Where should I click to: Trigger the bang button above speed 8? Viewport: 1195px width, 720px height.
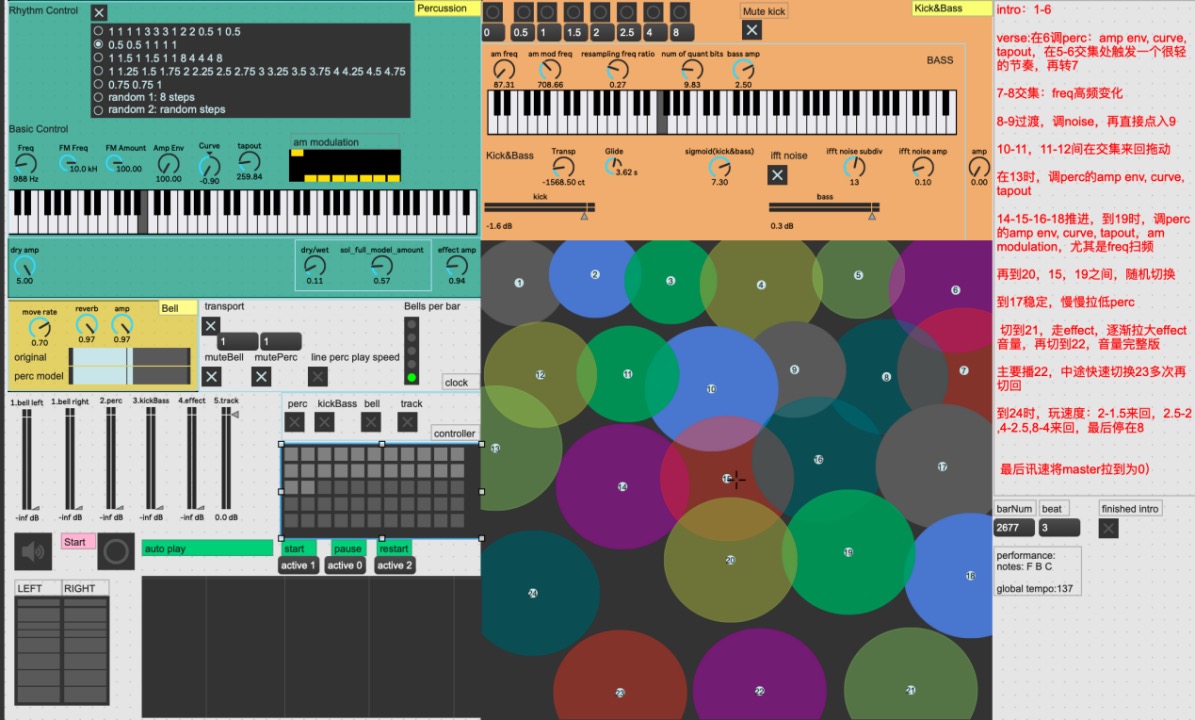[x=680, y=12]
